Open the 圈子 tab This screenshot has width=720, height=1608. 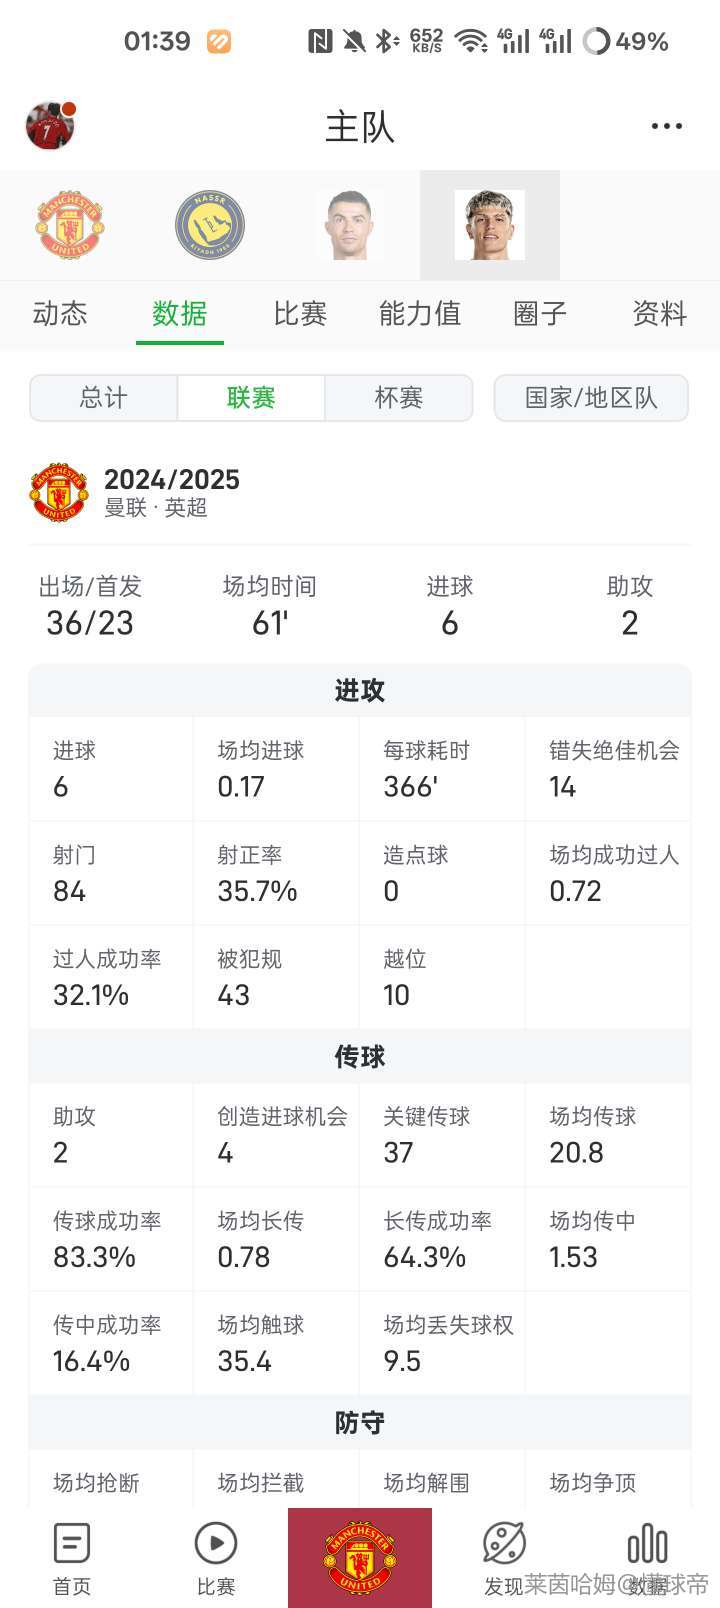click(540, 314)
